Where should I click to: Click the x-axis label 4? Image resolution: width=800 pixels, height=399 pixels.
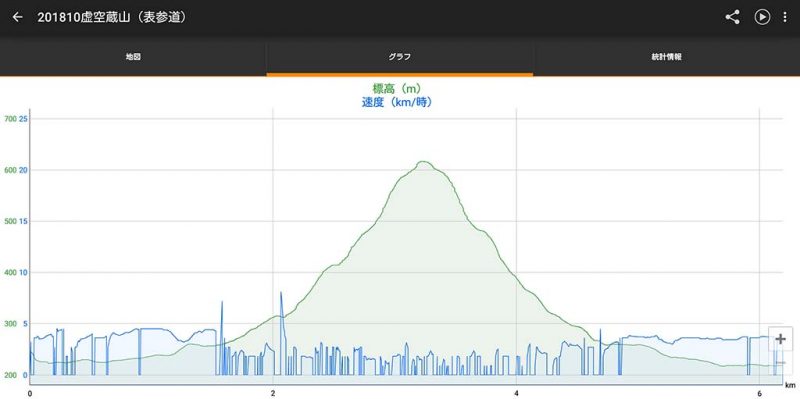point(516,393)
